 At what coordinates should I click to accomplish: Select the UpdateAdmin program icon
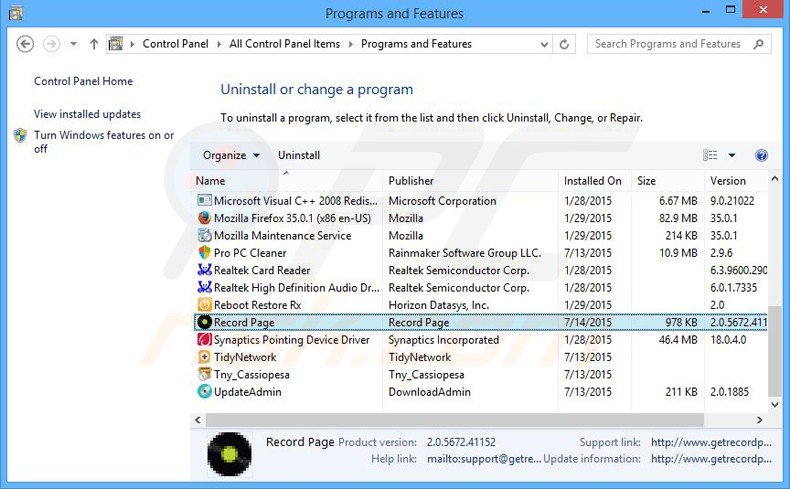(204, 392)
